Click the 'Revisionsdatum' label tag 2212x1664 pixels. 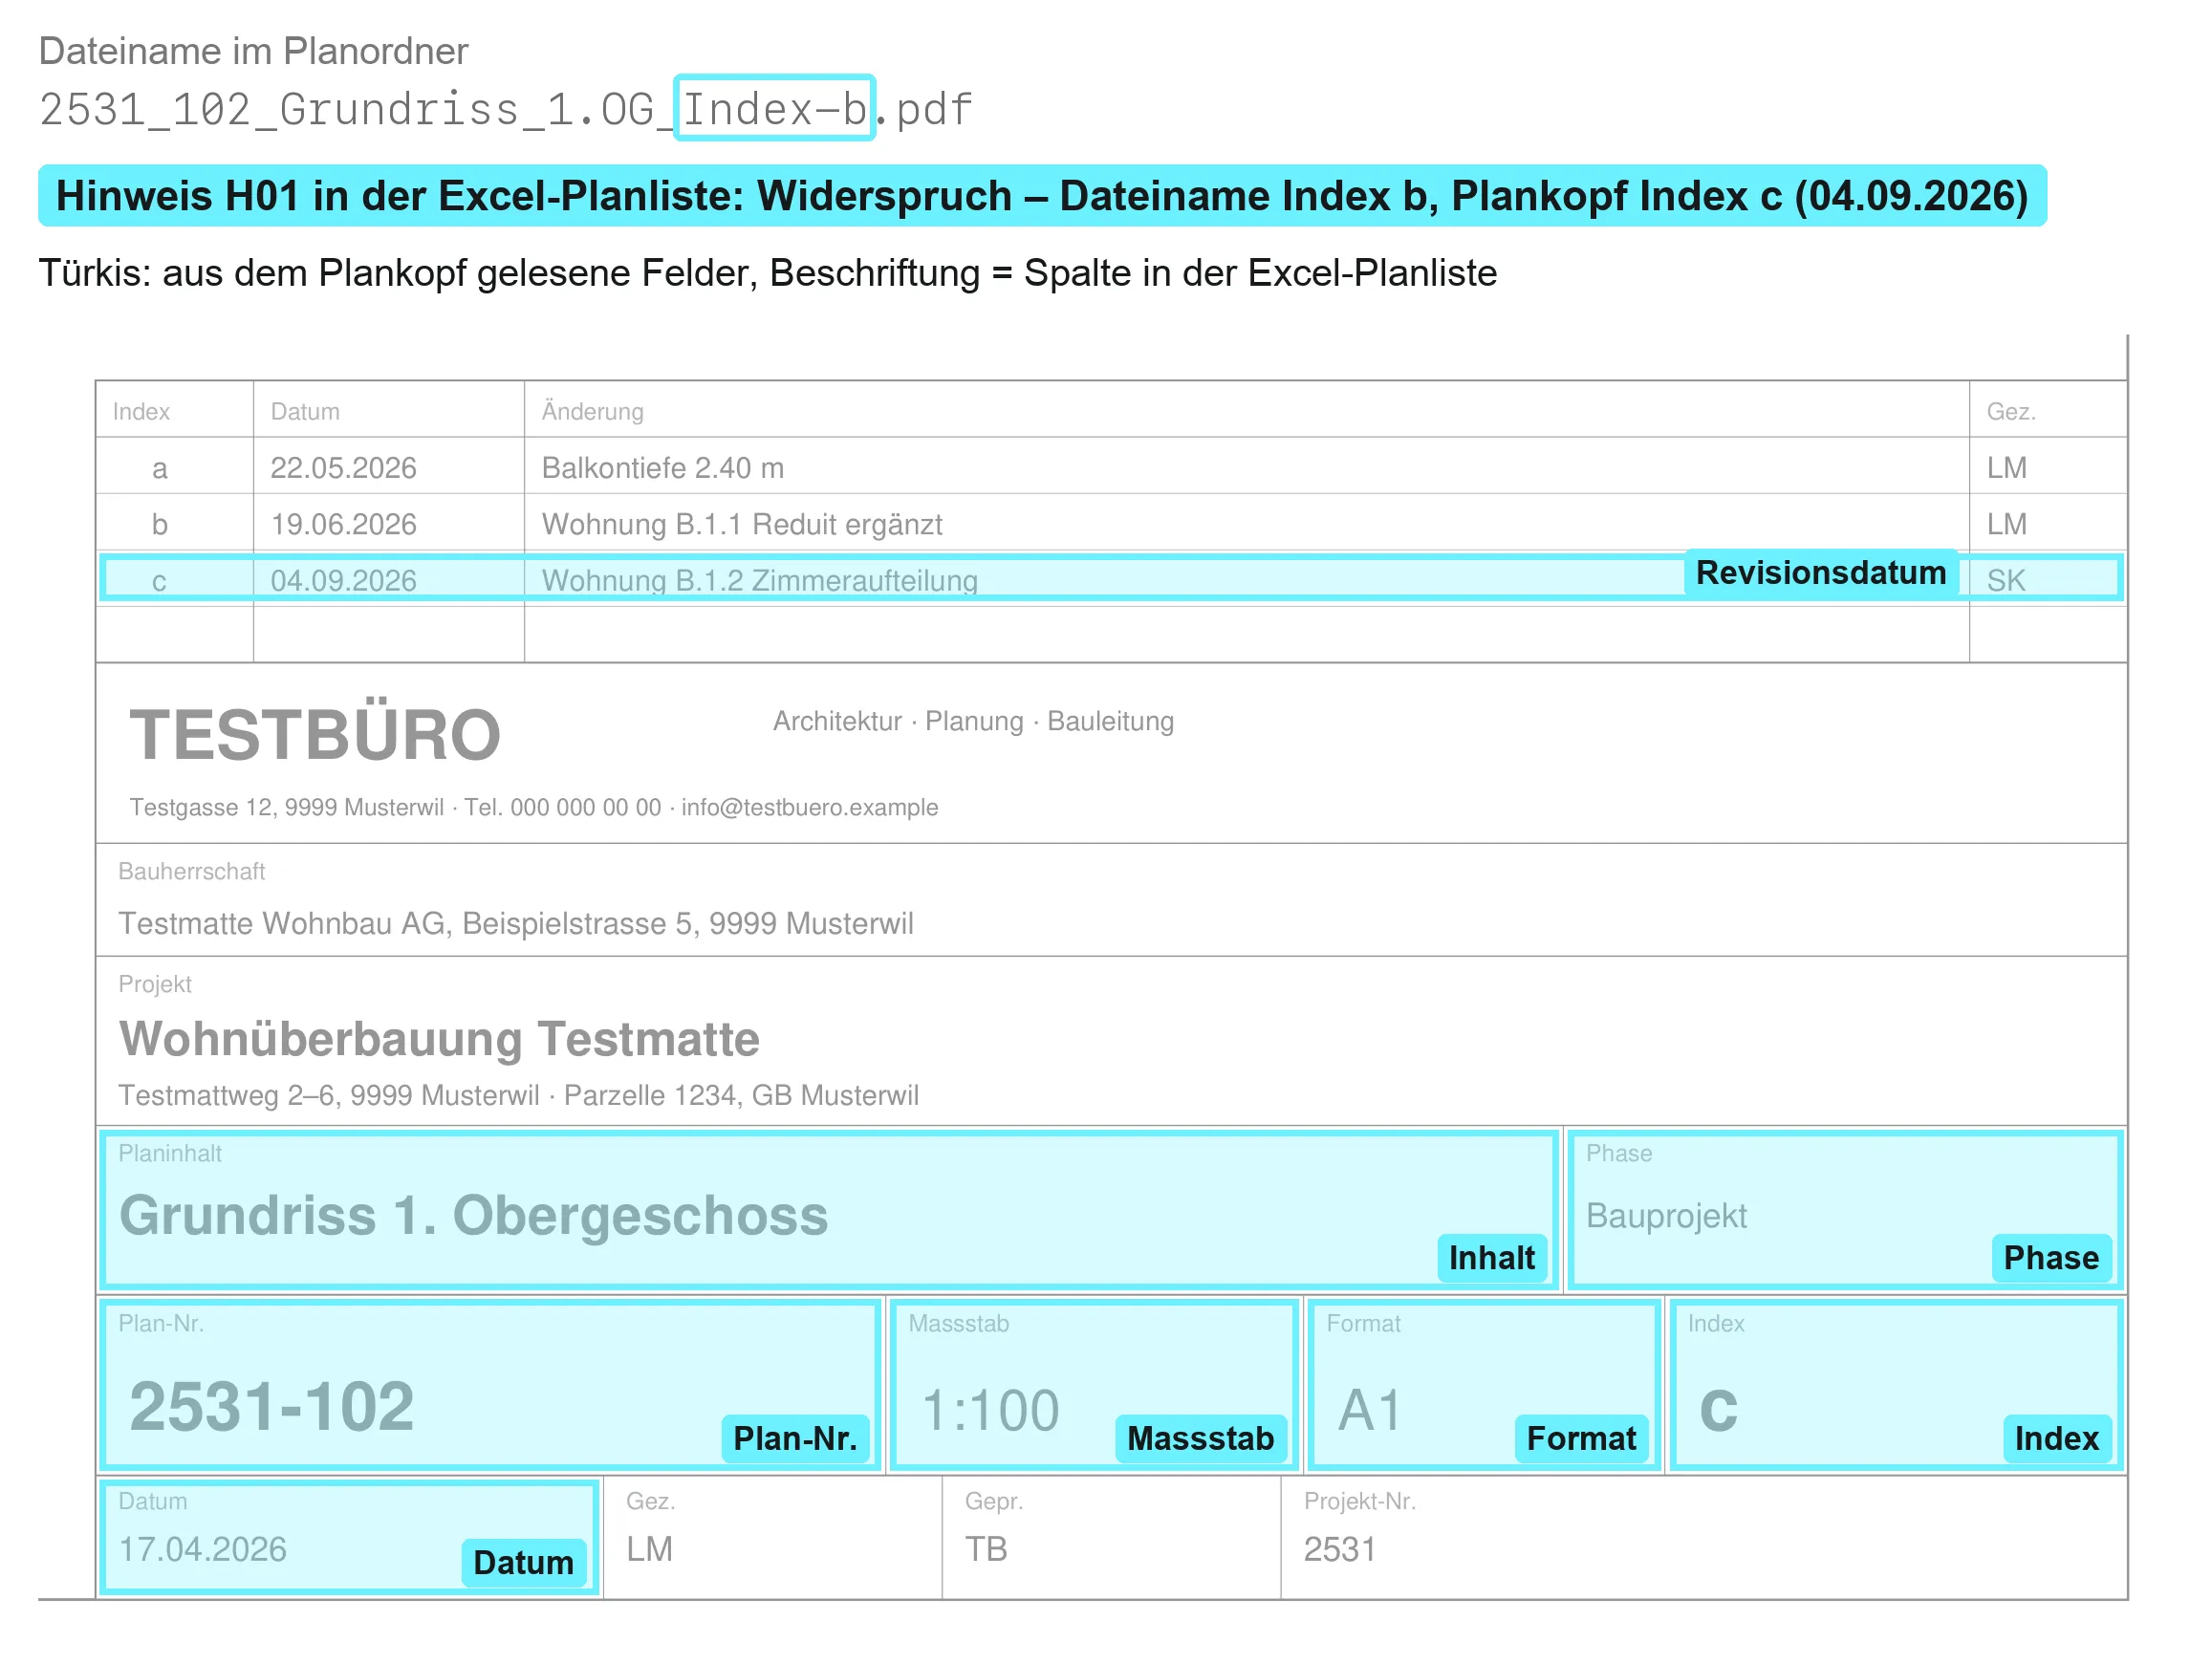pyautogui.click(x=1820, y=573)
